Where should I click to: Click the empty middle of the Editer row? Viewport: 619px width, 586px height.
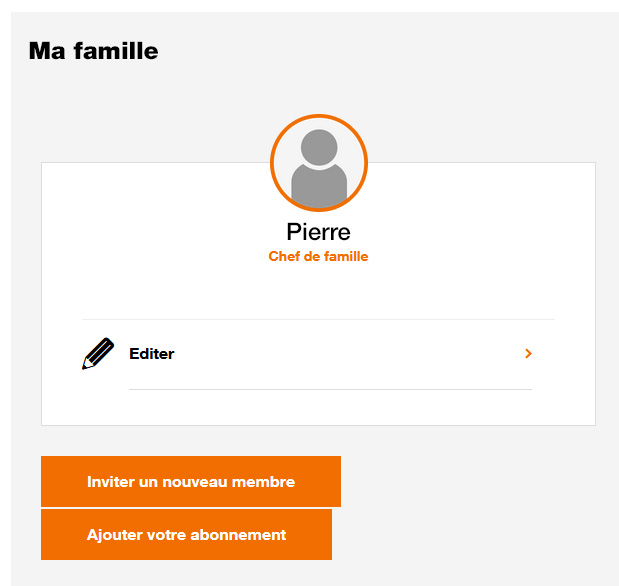340,354
